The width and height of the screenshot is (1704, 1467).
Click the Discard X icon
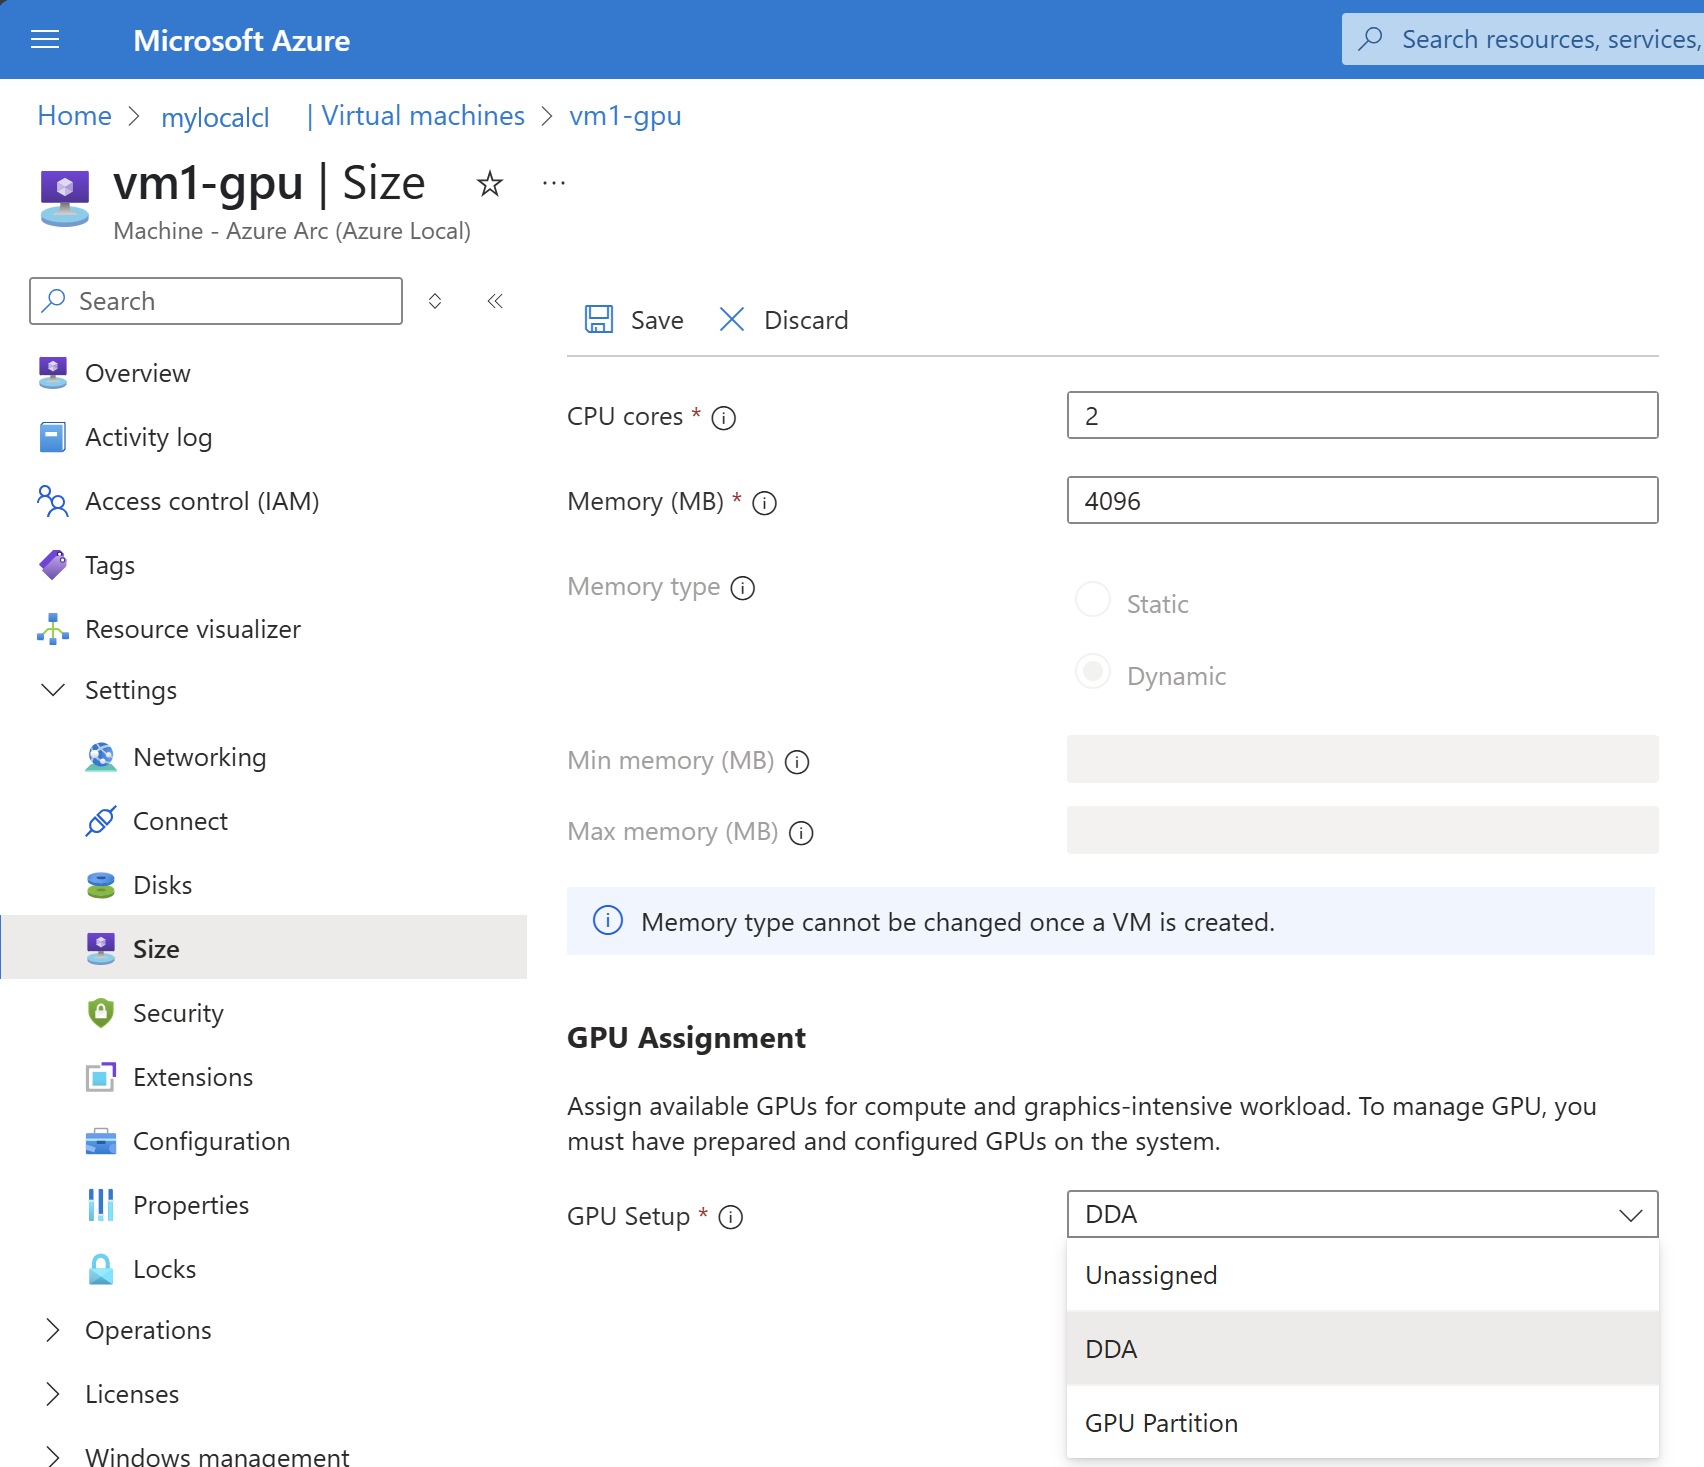coord(732,320)
